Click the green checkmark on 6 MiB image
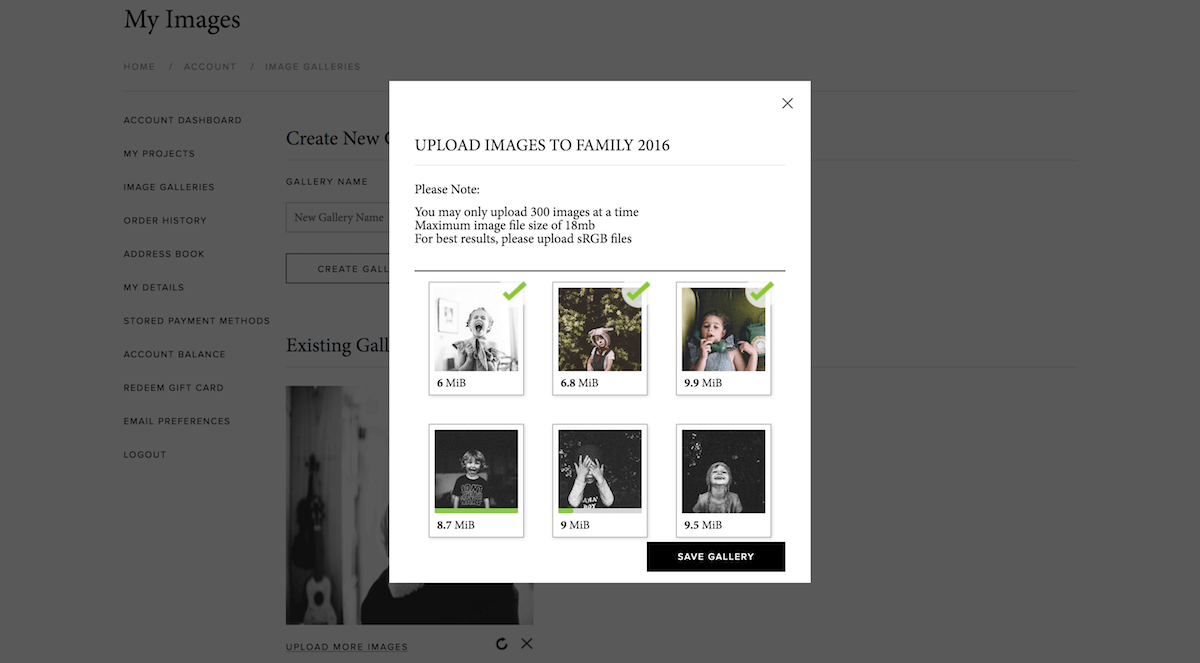This screenshot has height=663, width=1200. tap(513, 291)
